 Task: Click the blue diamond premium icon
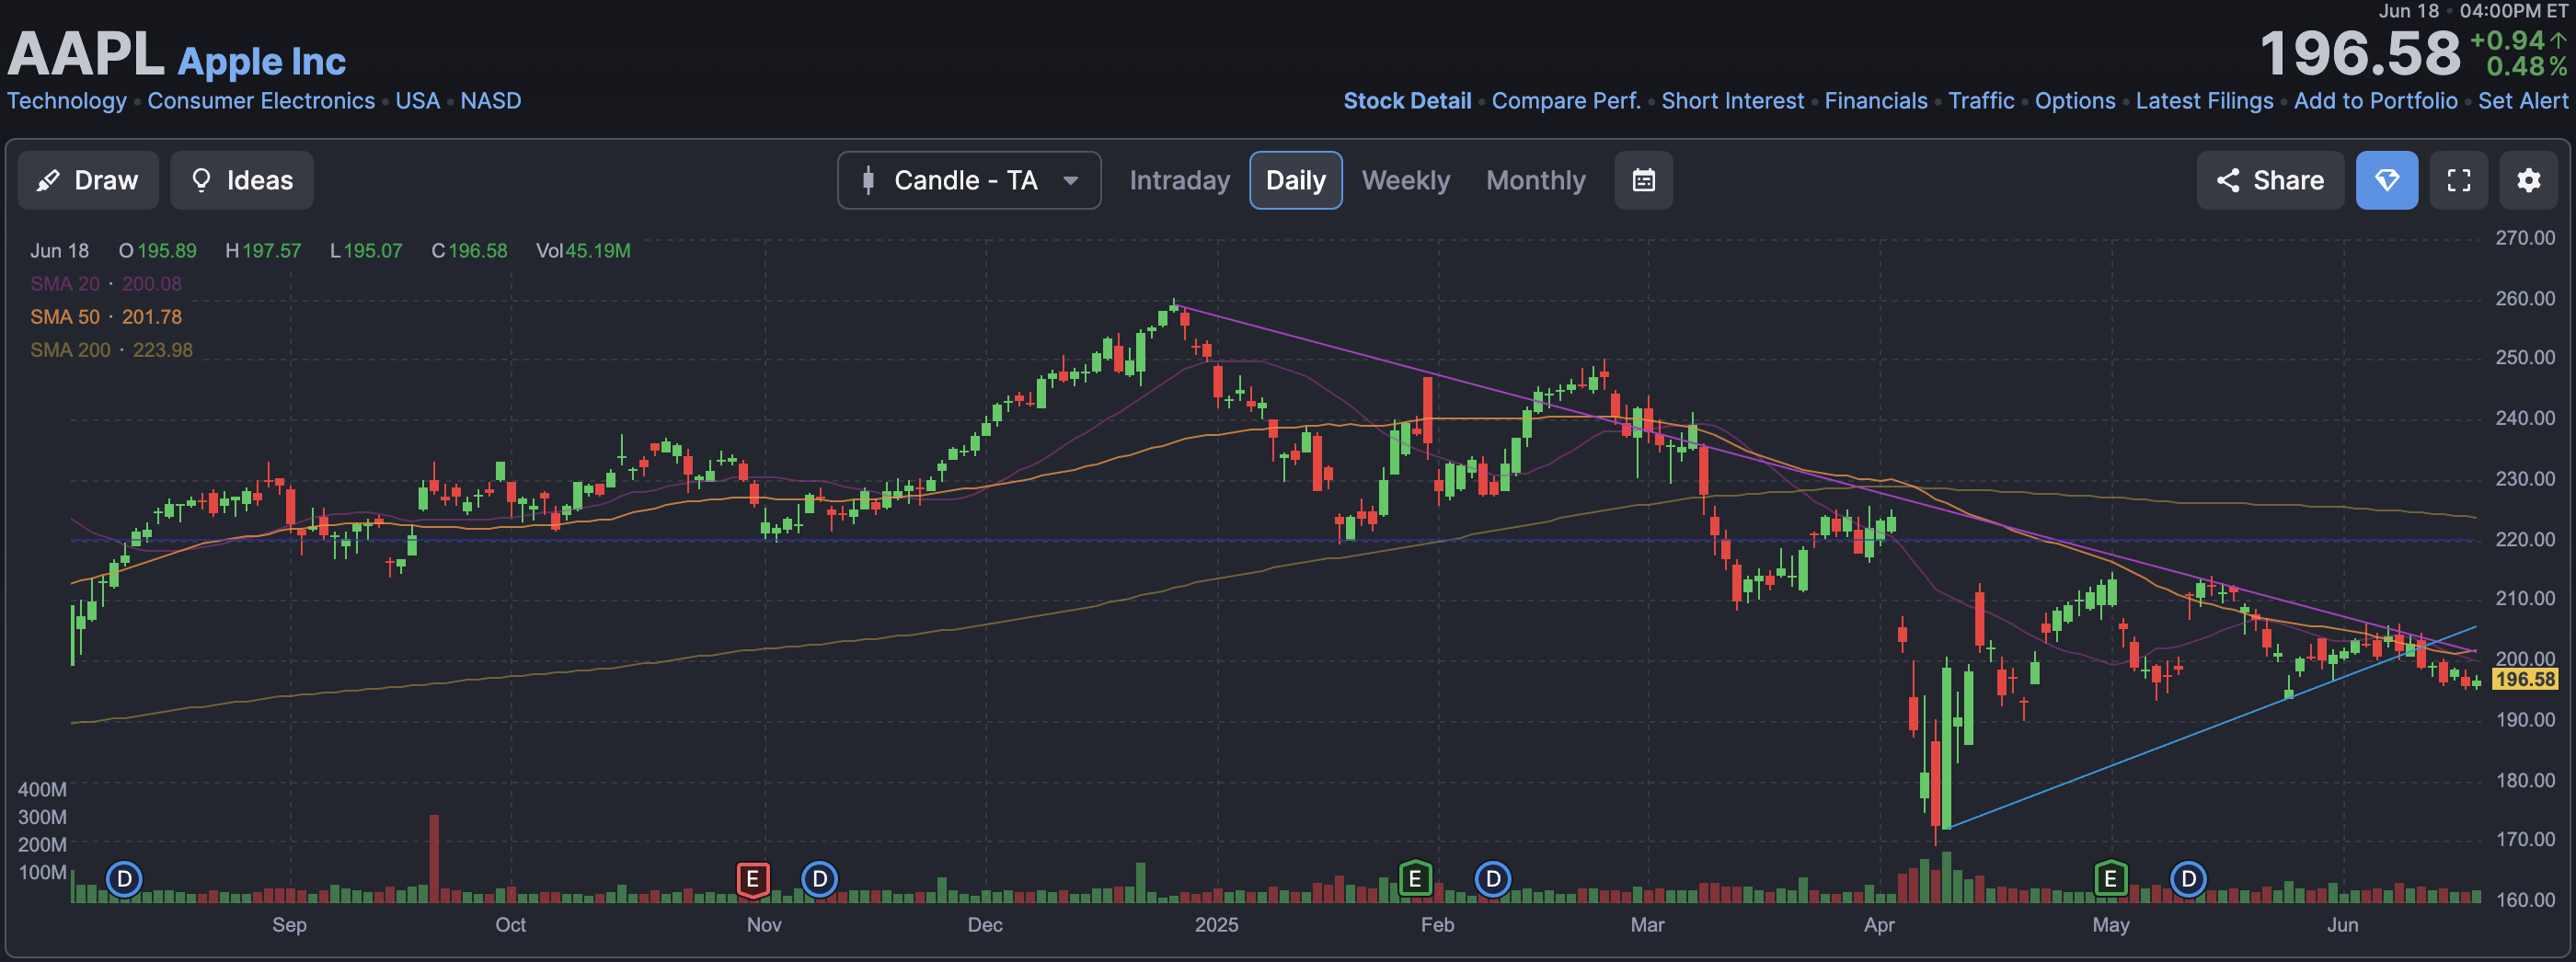click(2386, 180)
